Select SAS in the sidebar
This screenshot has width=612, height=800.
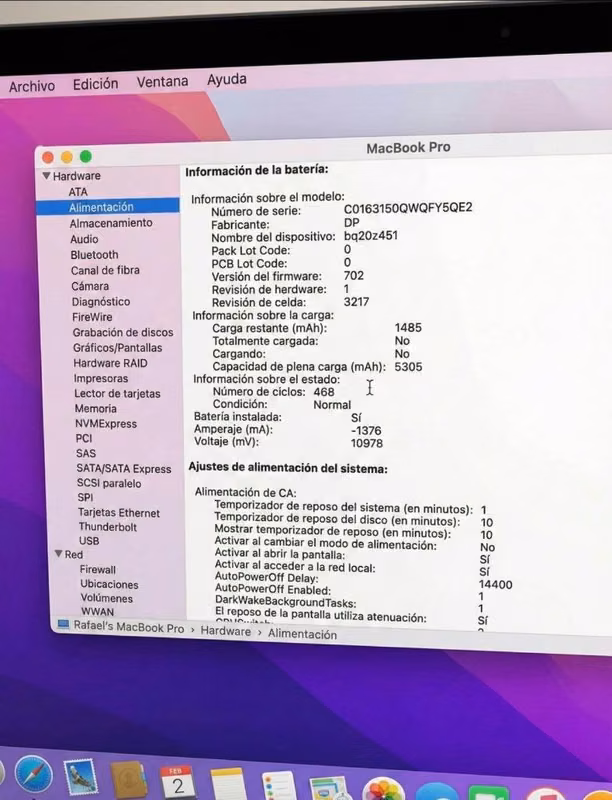86,453
